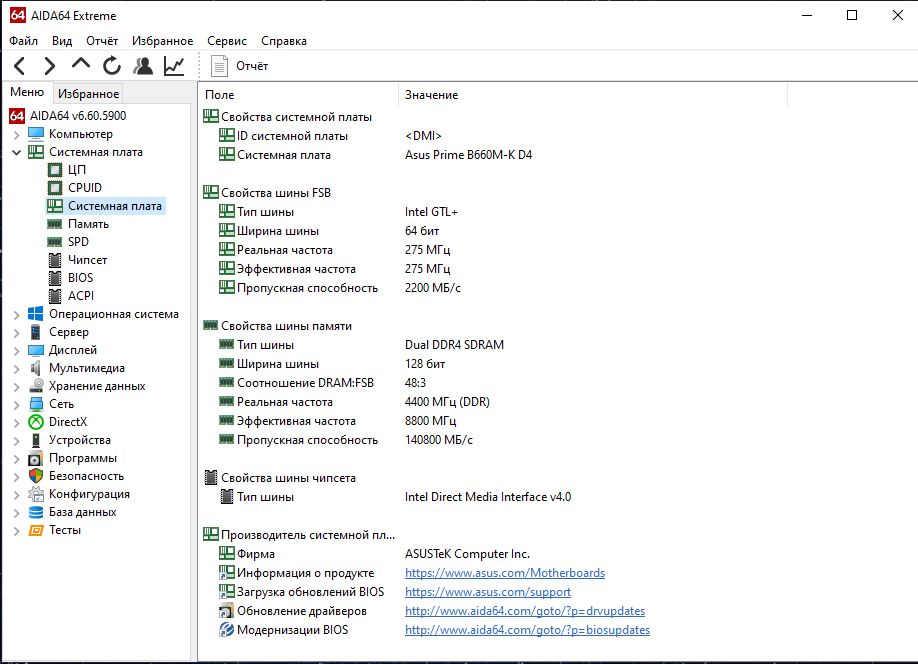Select the ЦП item icon

pos(54,170)
